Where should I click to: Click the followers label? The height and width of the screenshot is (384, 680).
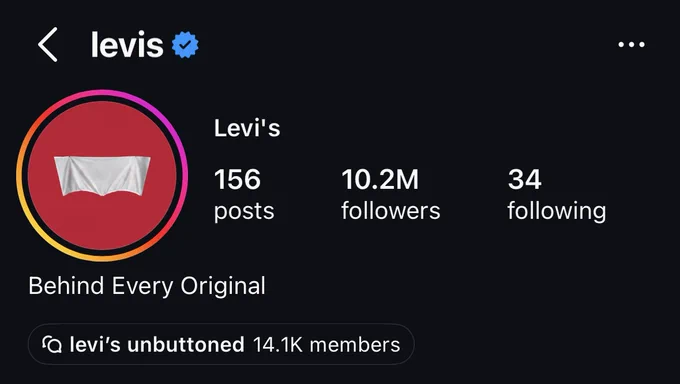[x=391, y=211]
